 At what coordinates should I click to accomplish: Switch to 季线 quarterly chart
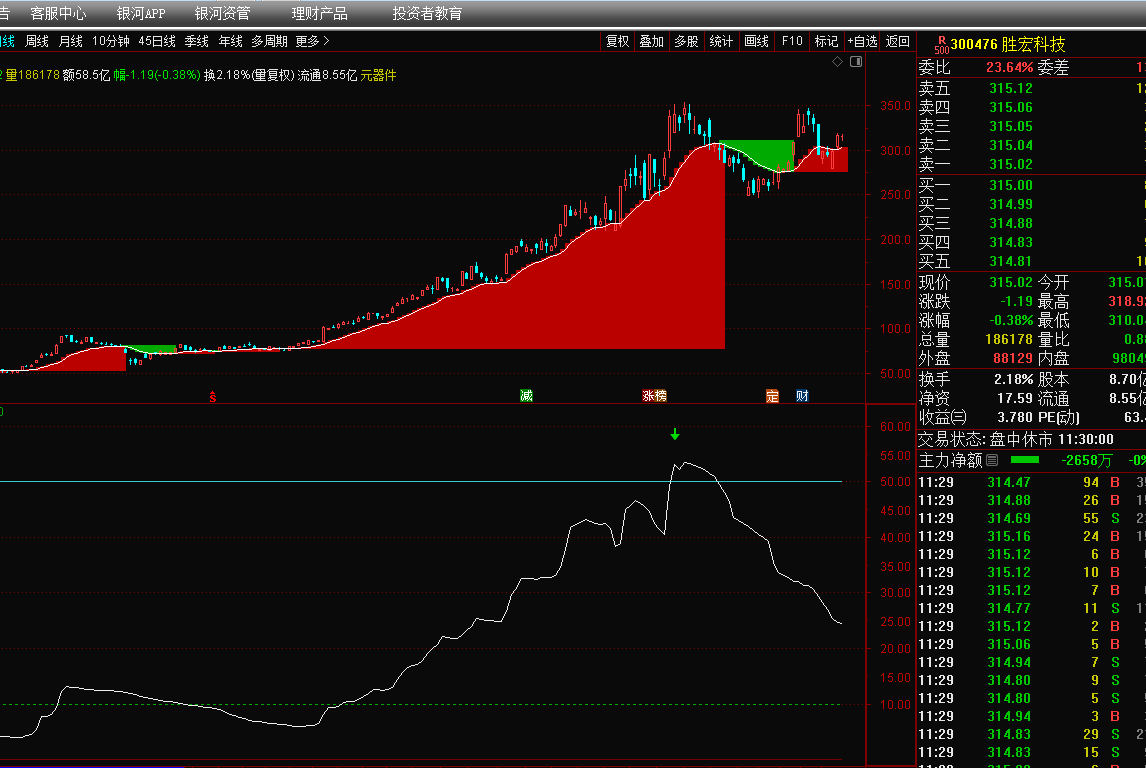[196, 41]
